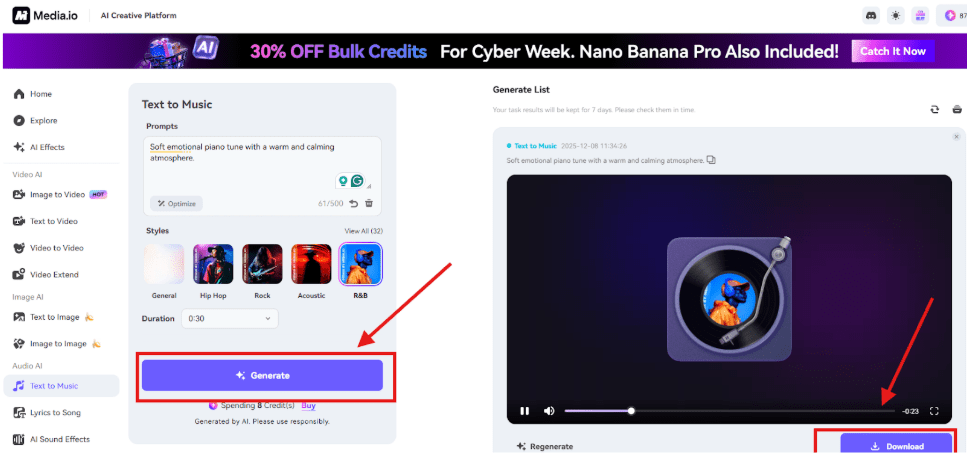Pause the music playback

click(524, 411)
